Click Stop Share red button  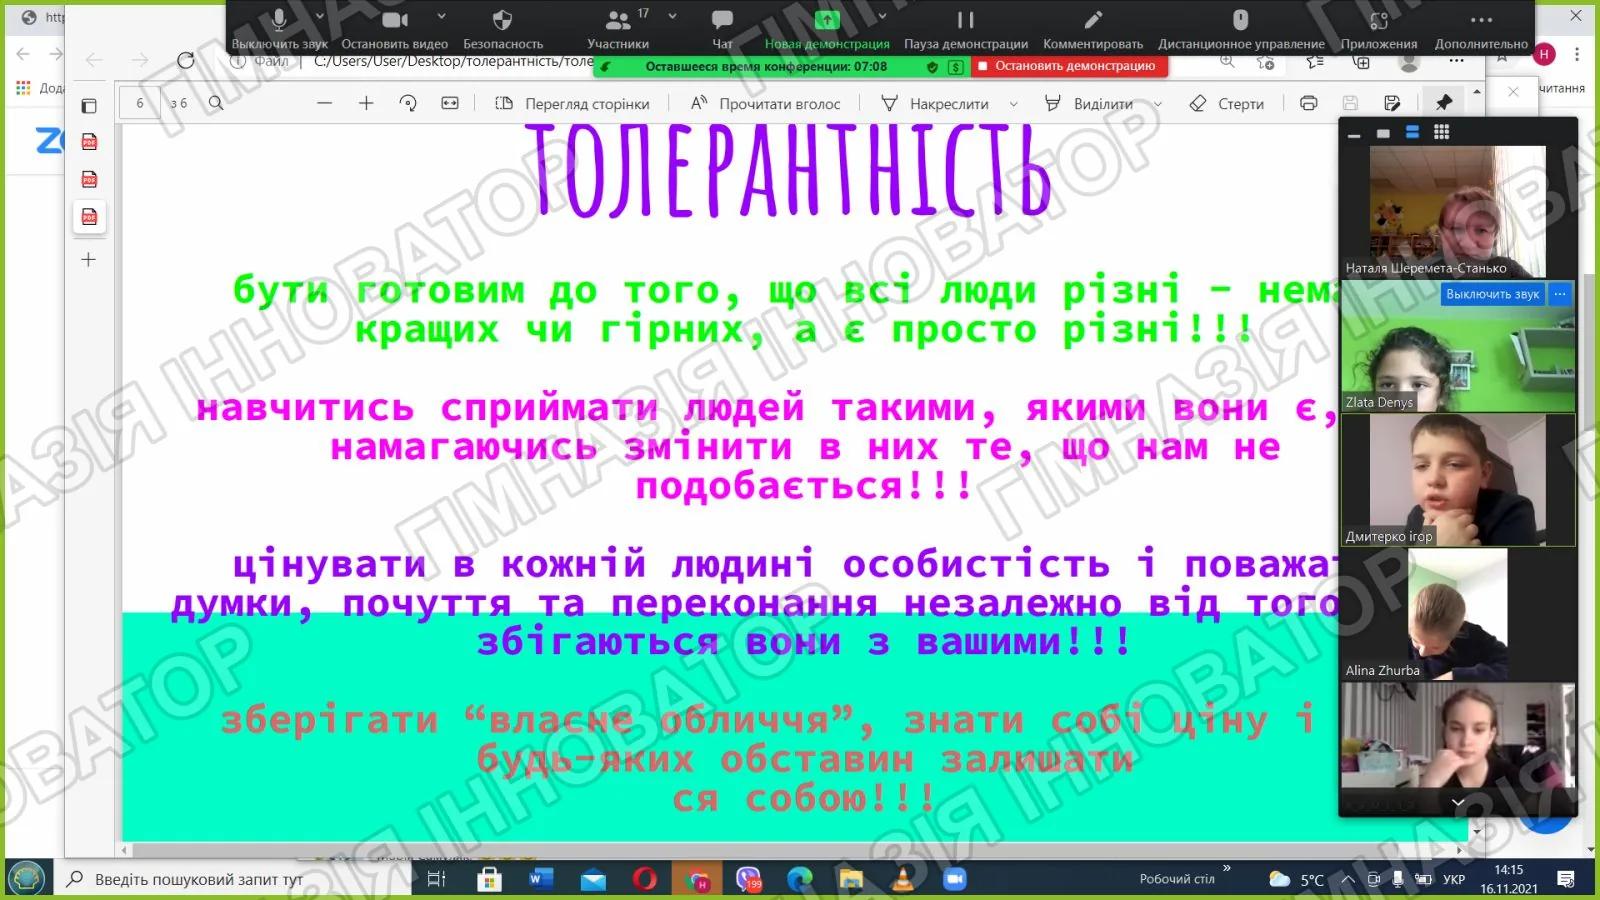pyautogui.click(x=1068, y=66)
